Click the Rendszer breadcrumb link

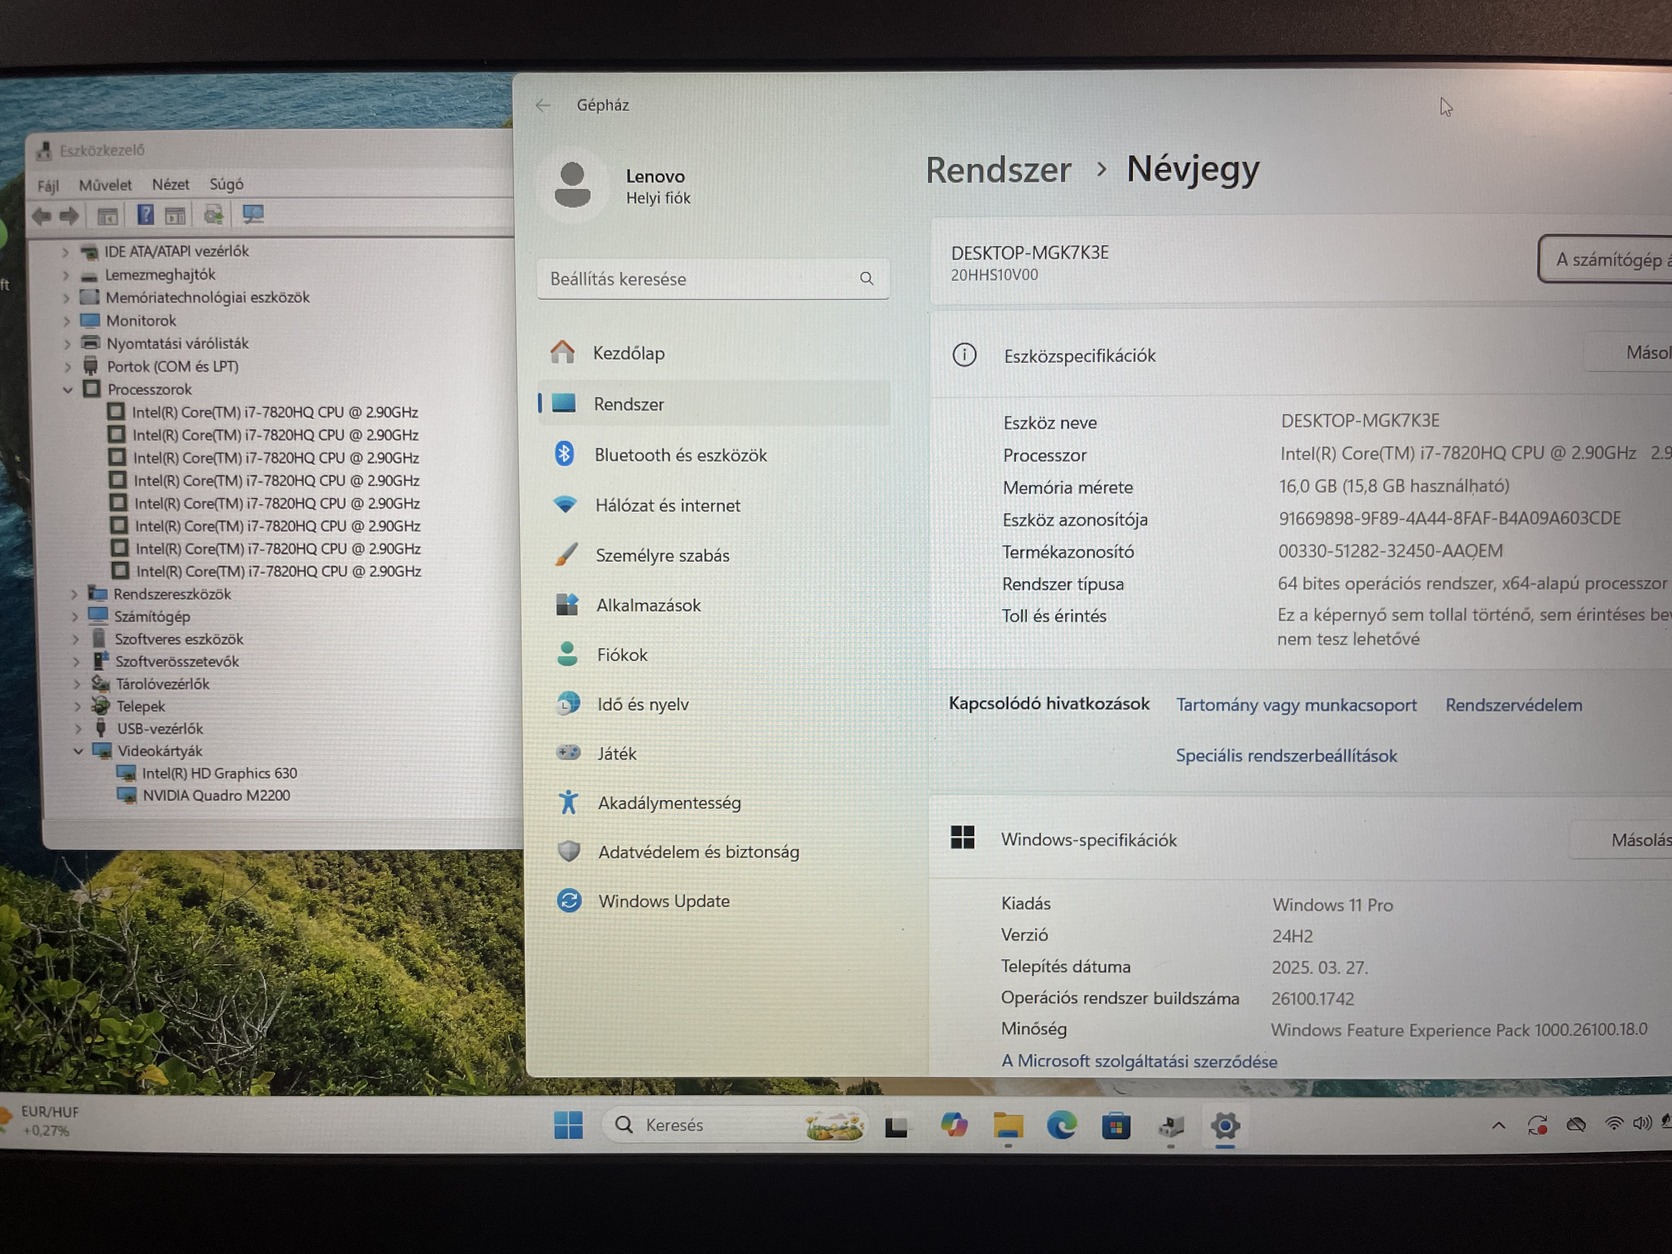tap(998, 170)
